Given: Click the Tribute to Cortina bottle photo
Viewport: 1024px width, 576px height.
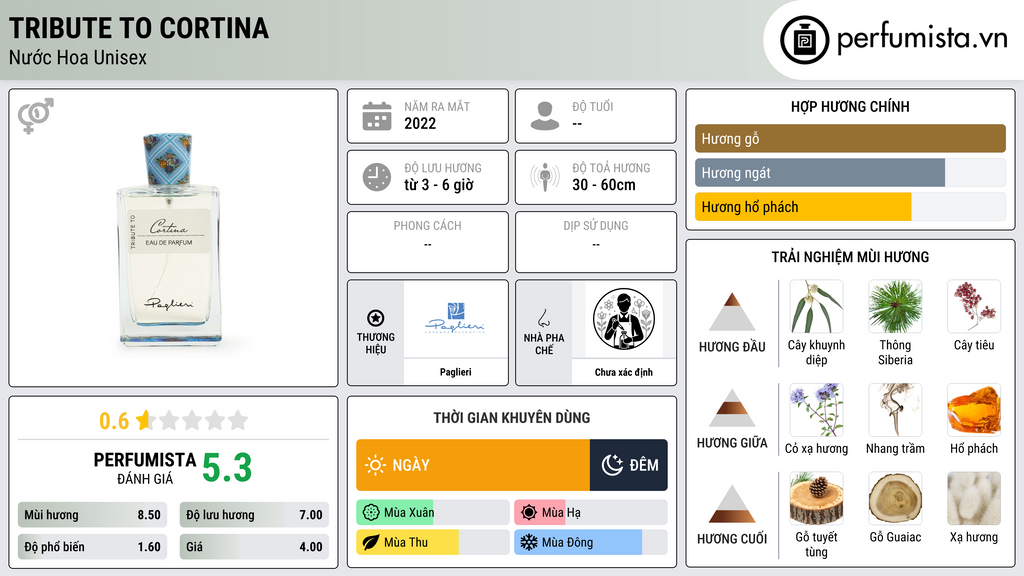Looking at the screenshot, I should pyautogui.click(x=168, y=239).
